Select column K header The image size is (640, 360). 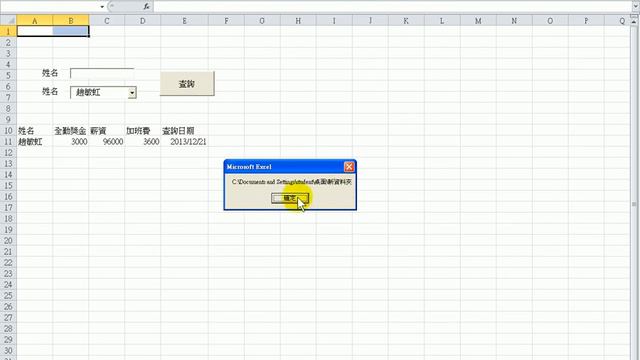(x=406, y=20)
